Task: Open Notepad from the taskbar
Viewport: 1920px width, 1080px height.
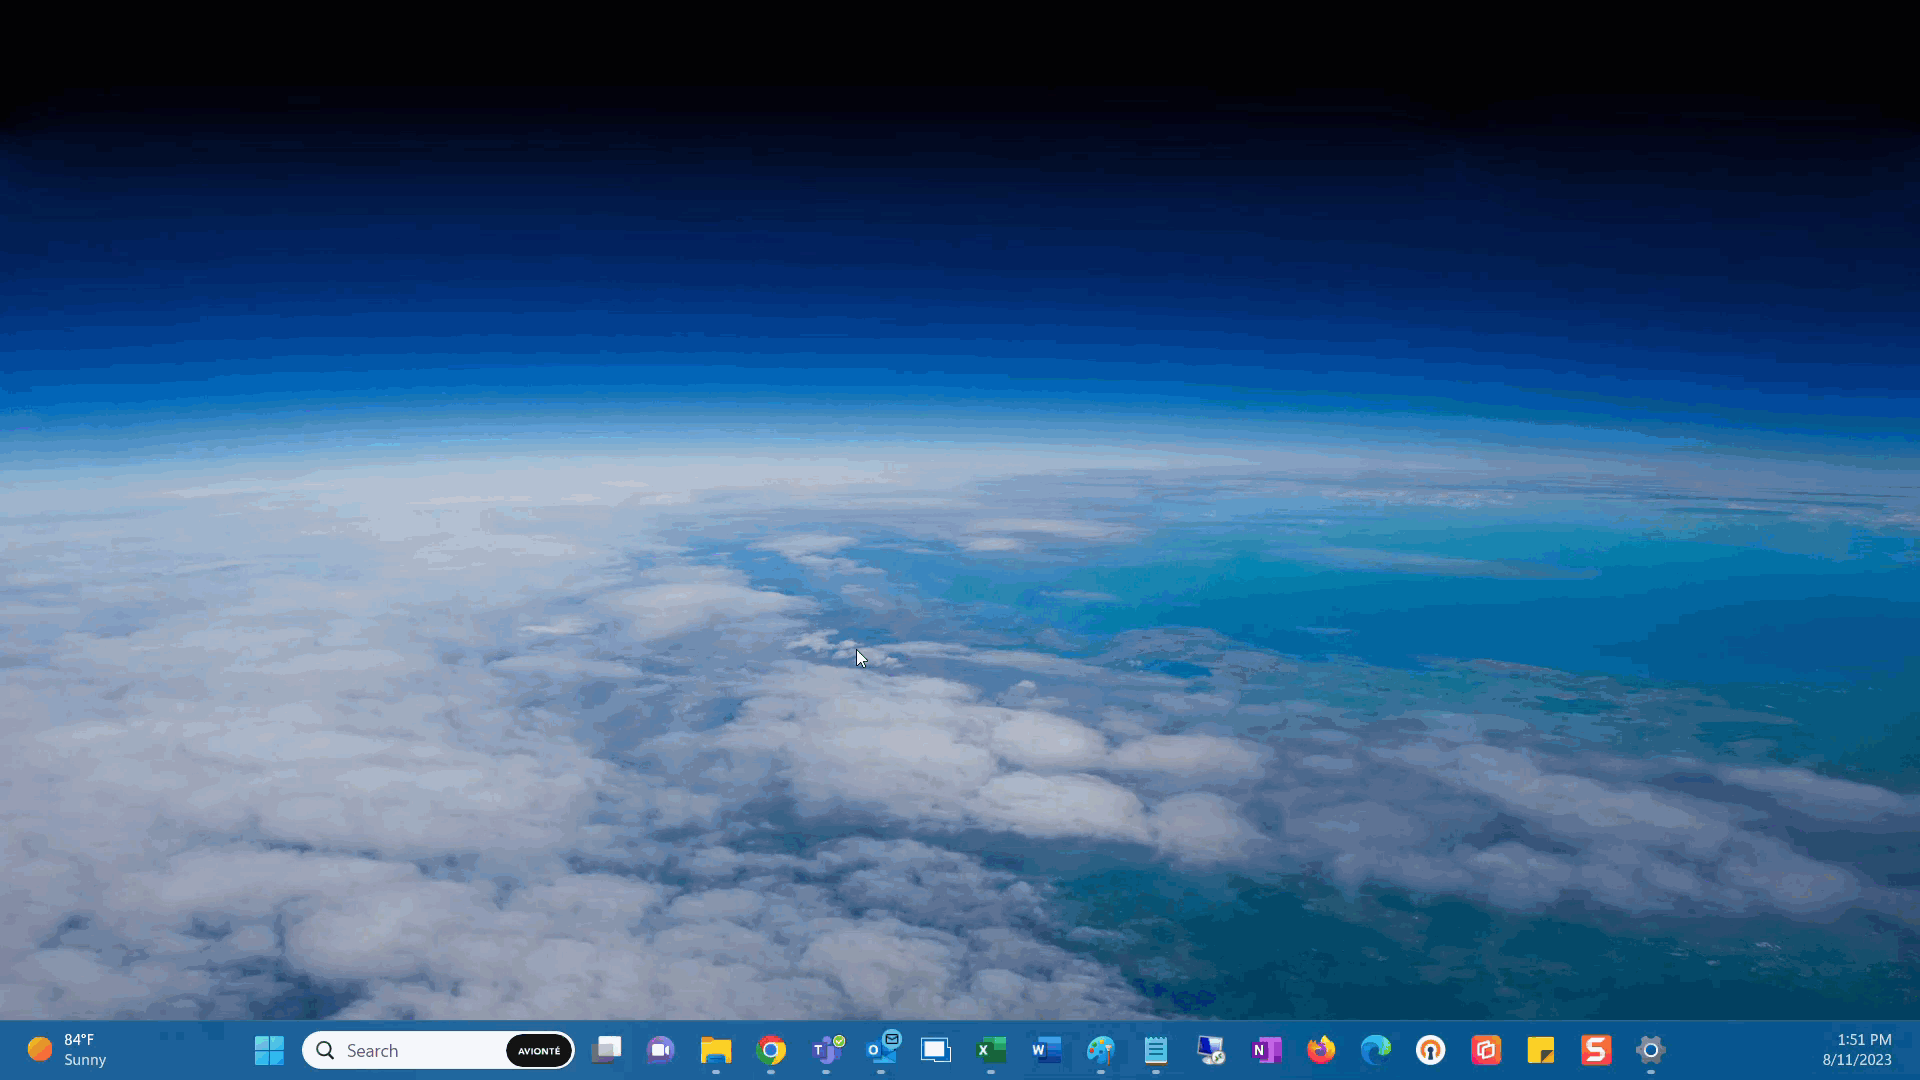Action: [1156, 1050]
